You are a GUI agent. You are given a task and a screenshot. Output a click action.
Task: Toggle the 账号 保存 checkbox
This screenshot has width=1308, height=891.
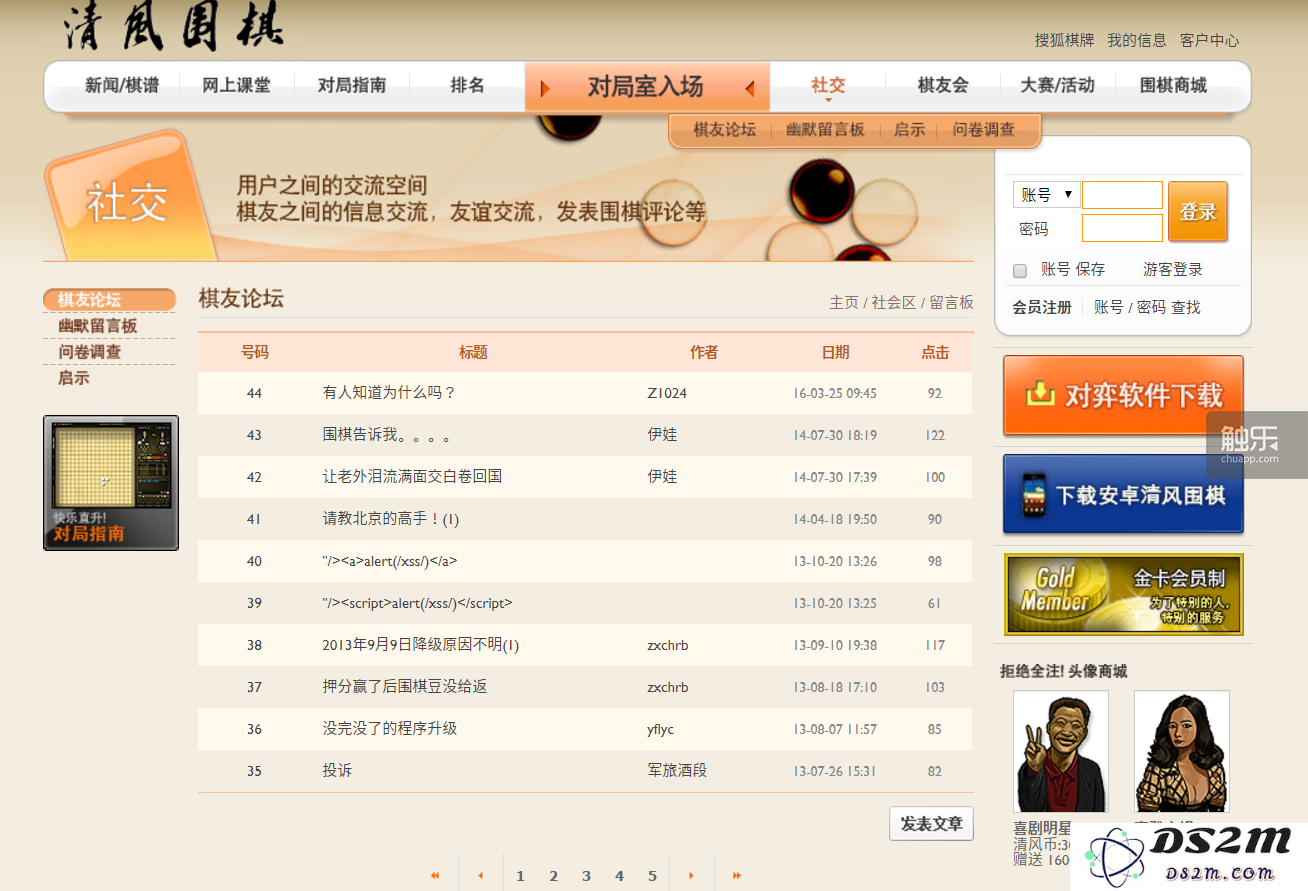pyautogui.click(x=1020, y=271)
